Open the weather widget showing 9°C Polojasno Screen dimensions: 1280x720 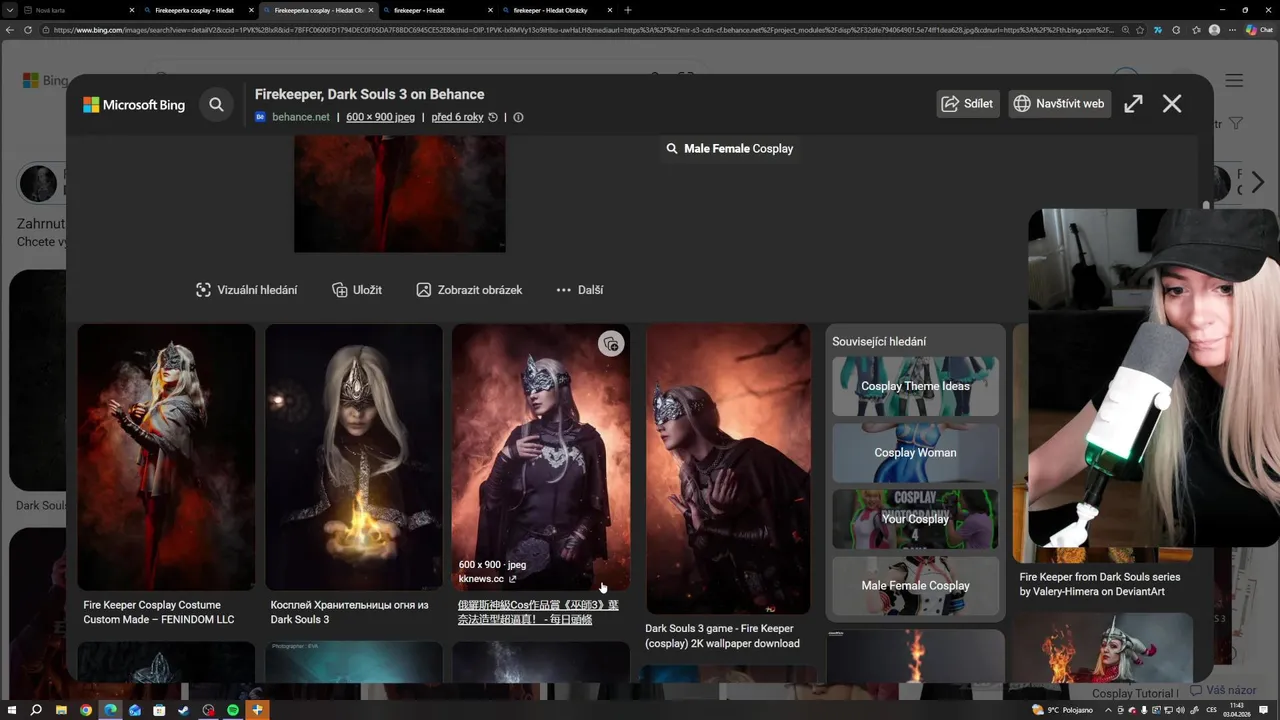pos(1064,710)
